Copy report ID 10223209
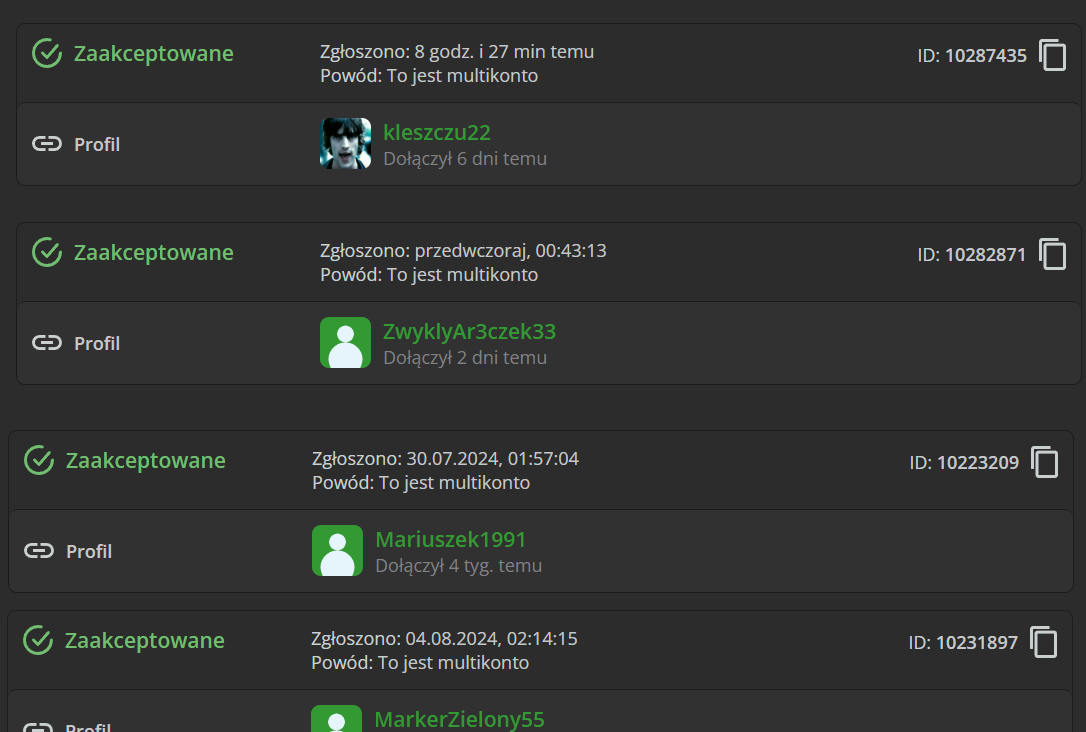Screen dimensions: 1086x732 (1044, 462)
